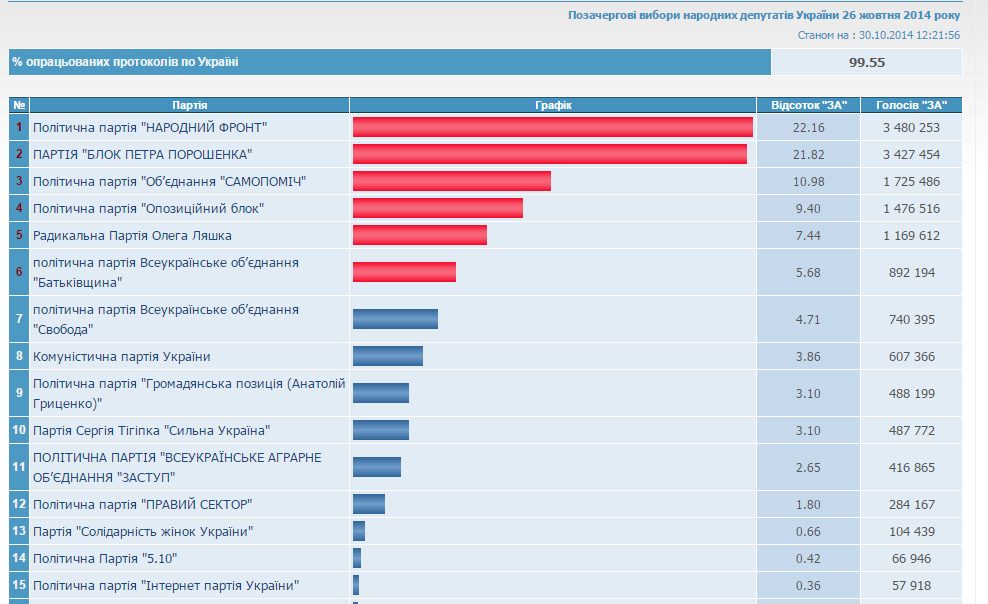Image resolution: width=988 pixels, height=604 pixels.
Task: Click the timestamp 30.10.2014 12:21:56
Action: click(x=909, y=35)
